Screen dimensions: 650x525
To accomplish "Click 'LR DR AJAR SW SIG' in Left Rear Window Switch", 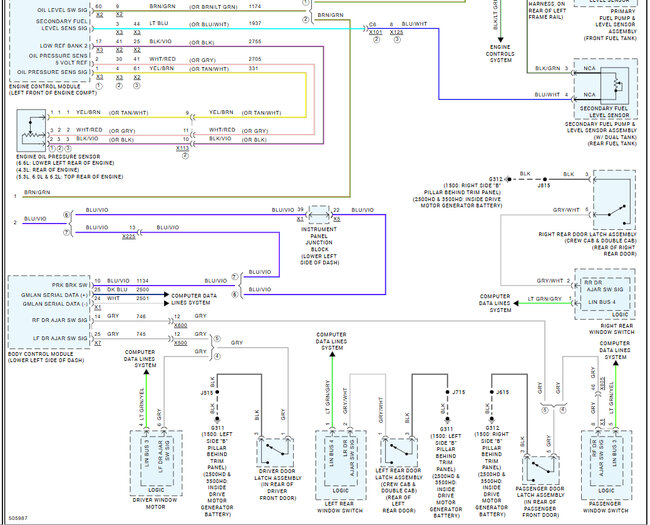I will (349, 458).
